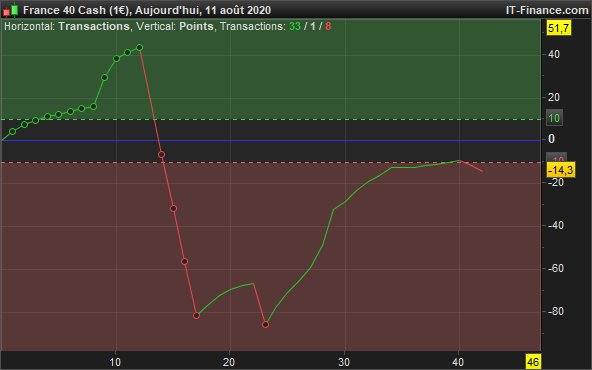This screenshot has width=592, height=370.
Task: Click the 40 label on vertical axis
Action: point(554,54)
